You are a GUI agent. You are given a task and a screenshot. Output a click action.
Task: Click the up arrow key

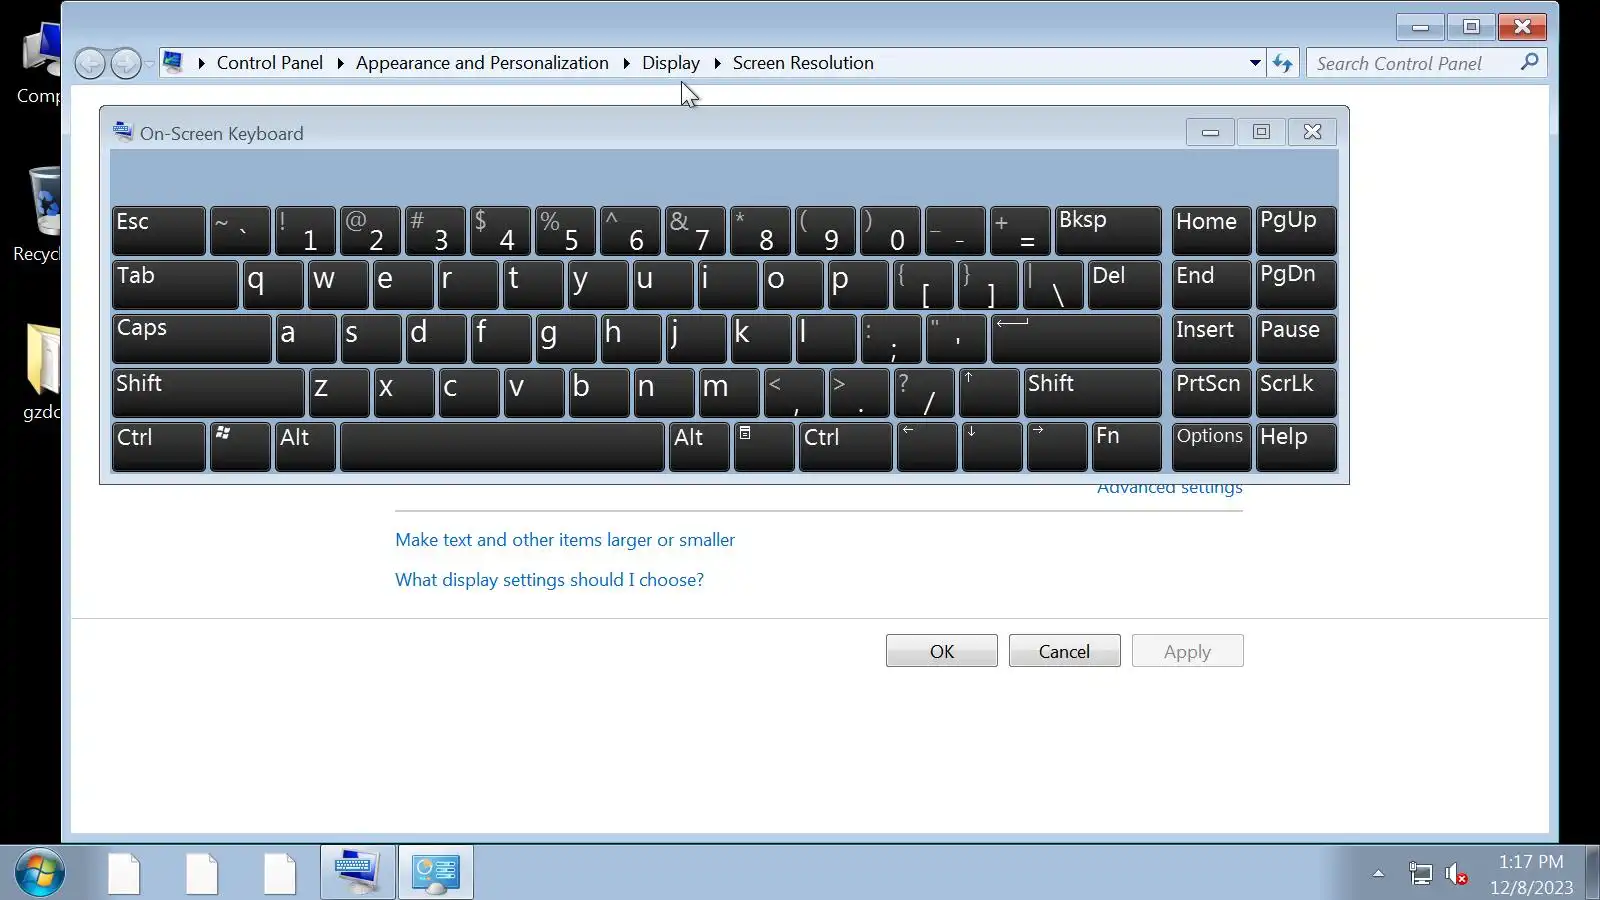coord(989,392)
